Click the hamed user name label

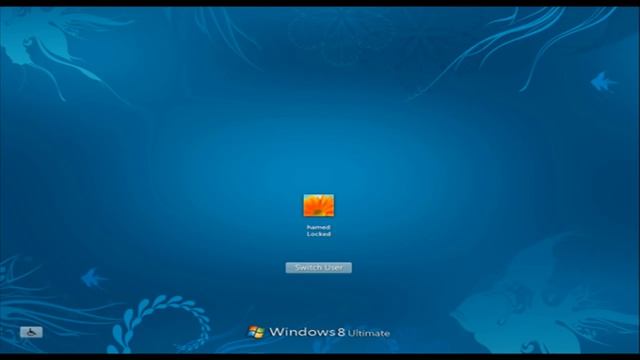pyautogui.click(x=318, y=227)
